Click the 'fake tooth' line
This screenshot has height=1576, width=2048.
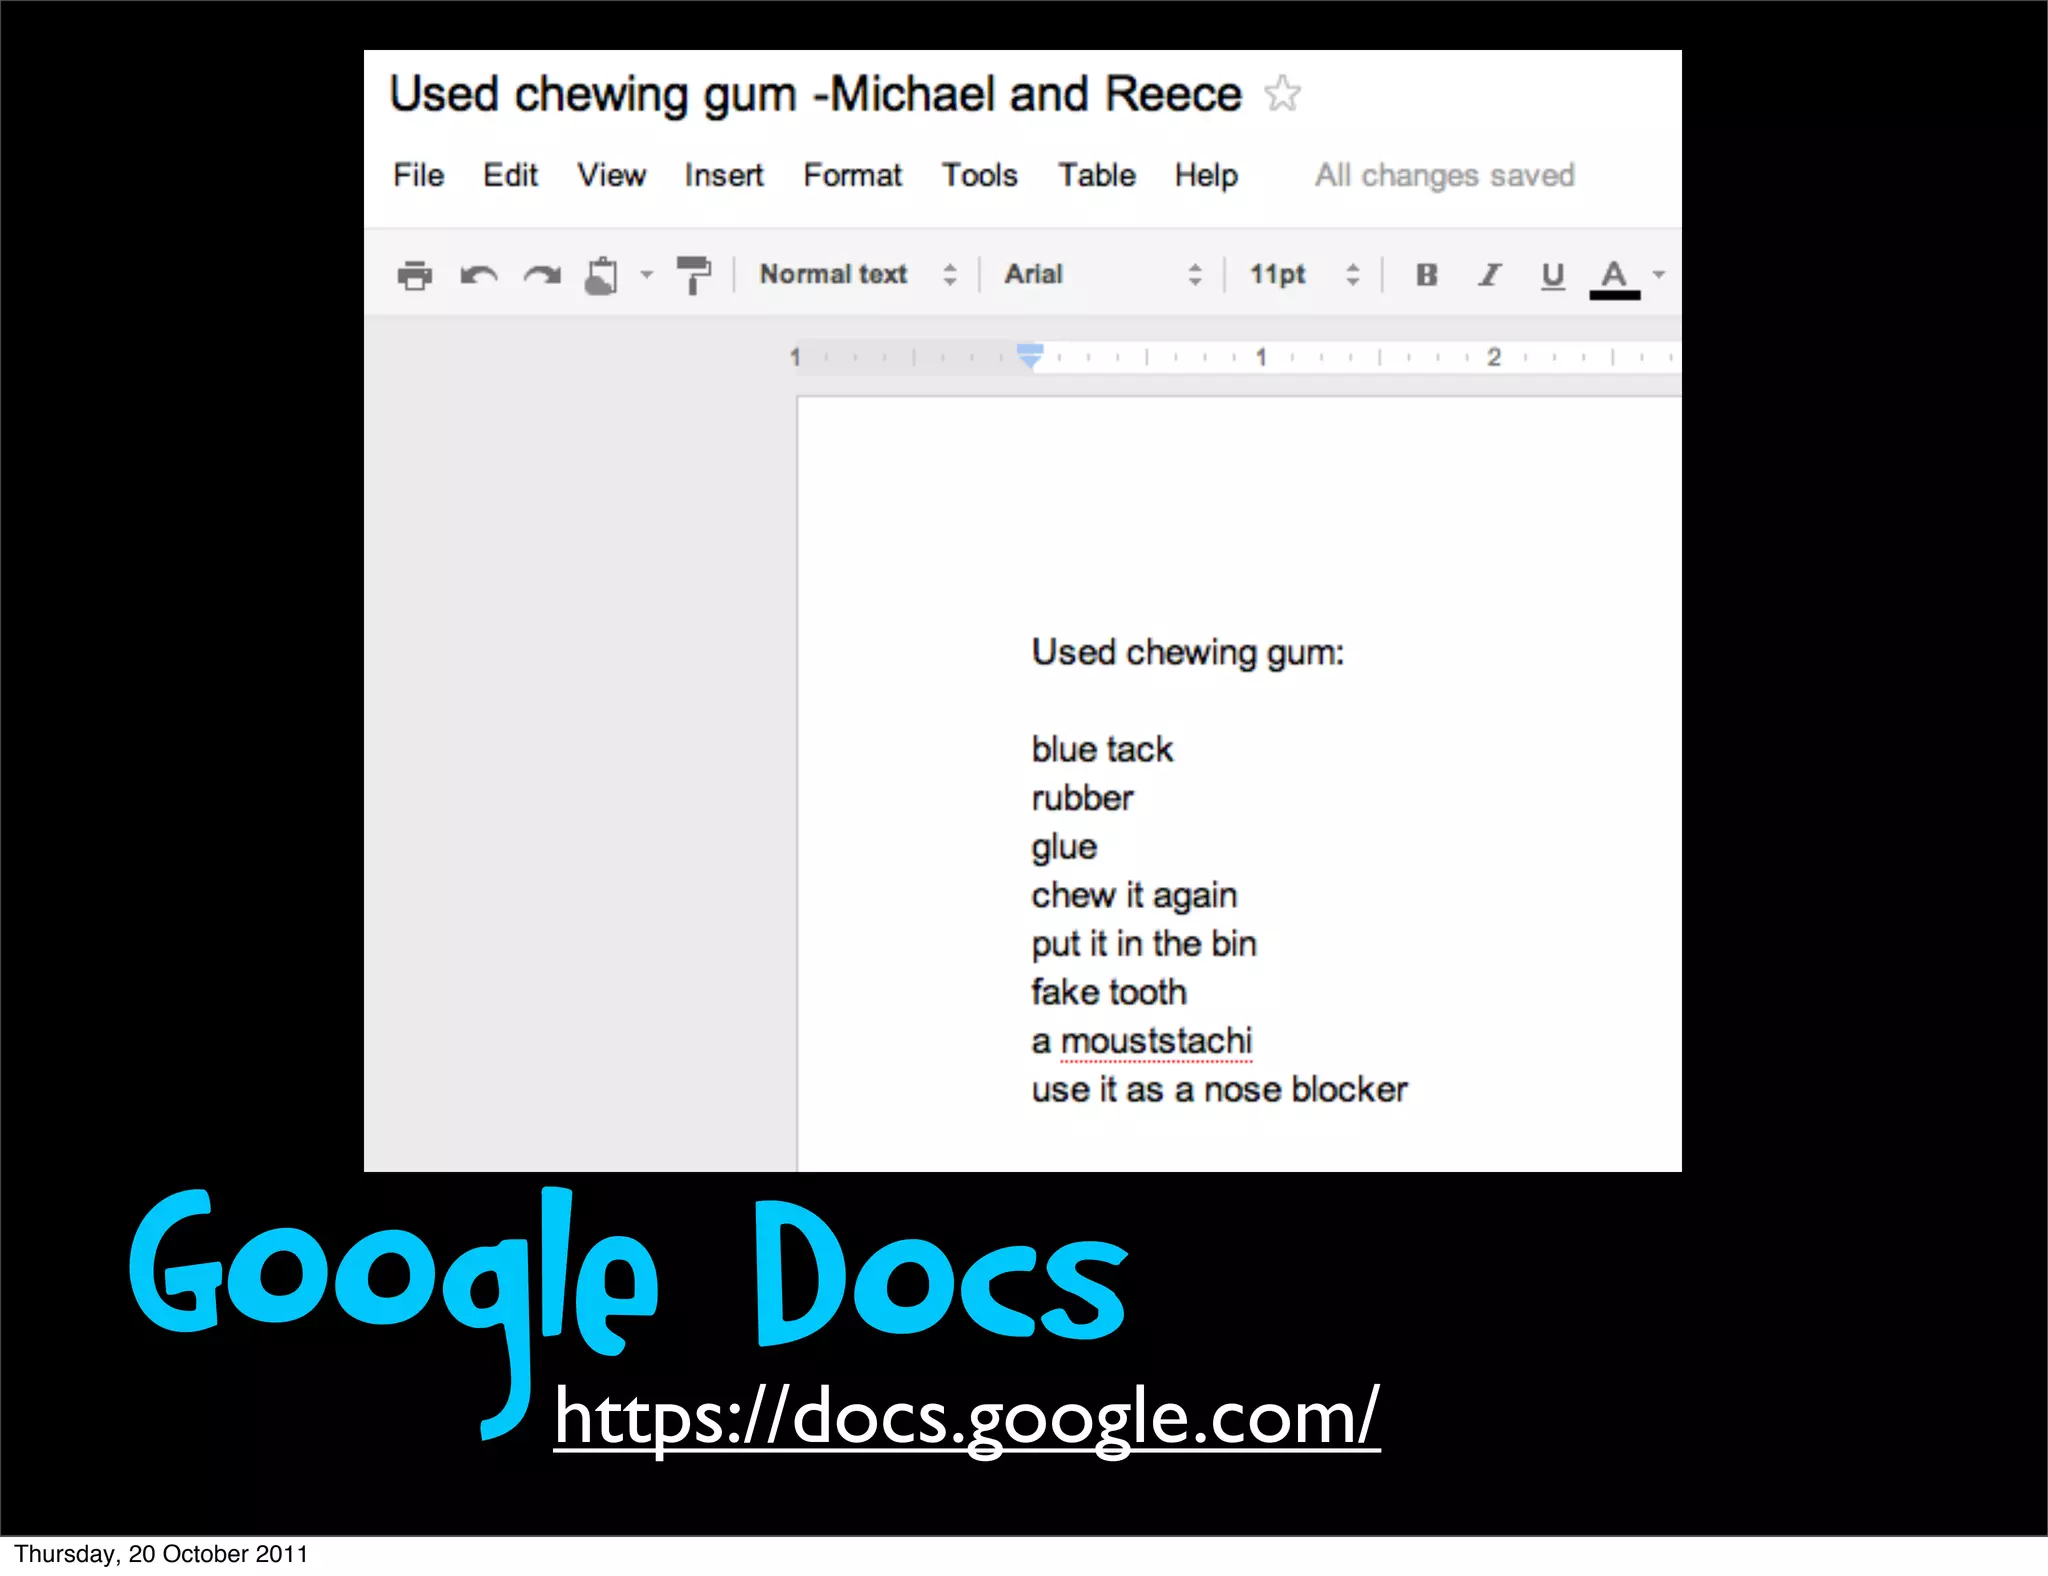[1109, 992]
